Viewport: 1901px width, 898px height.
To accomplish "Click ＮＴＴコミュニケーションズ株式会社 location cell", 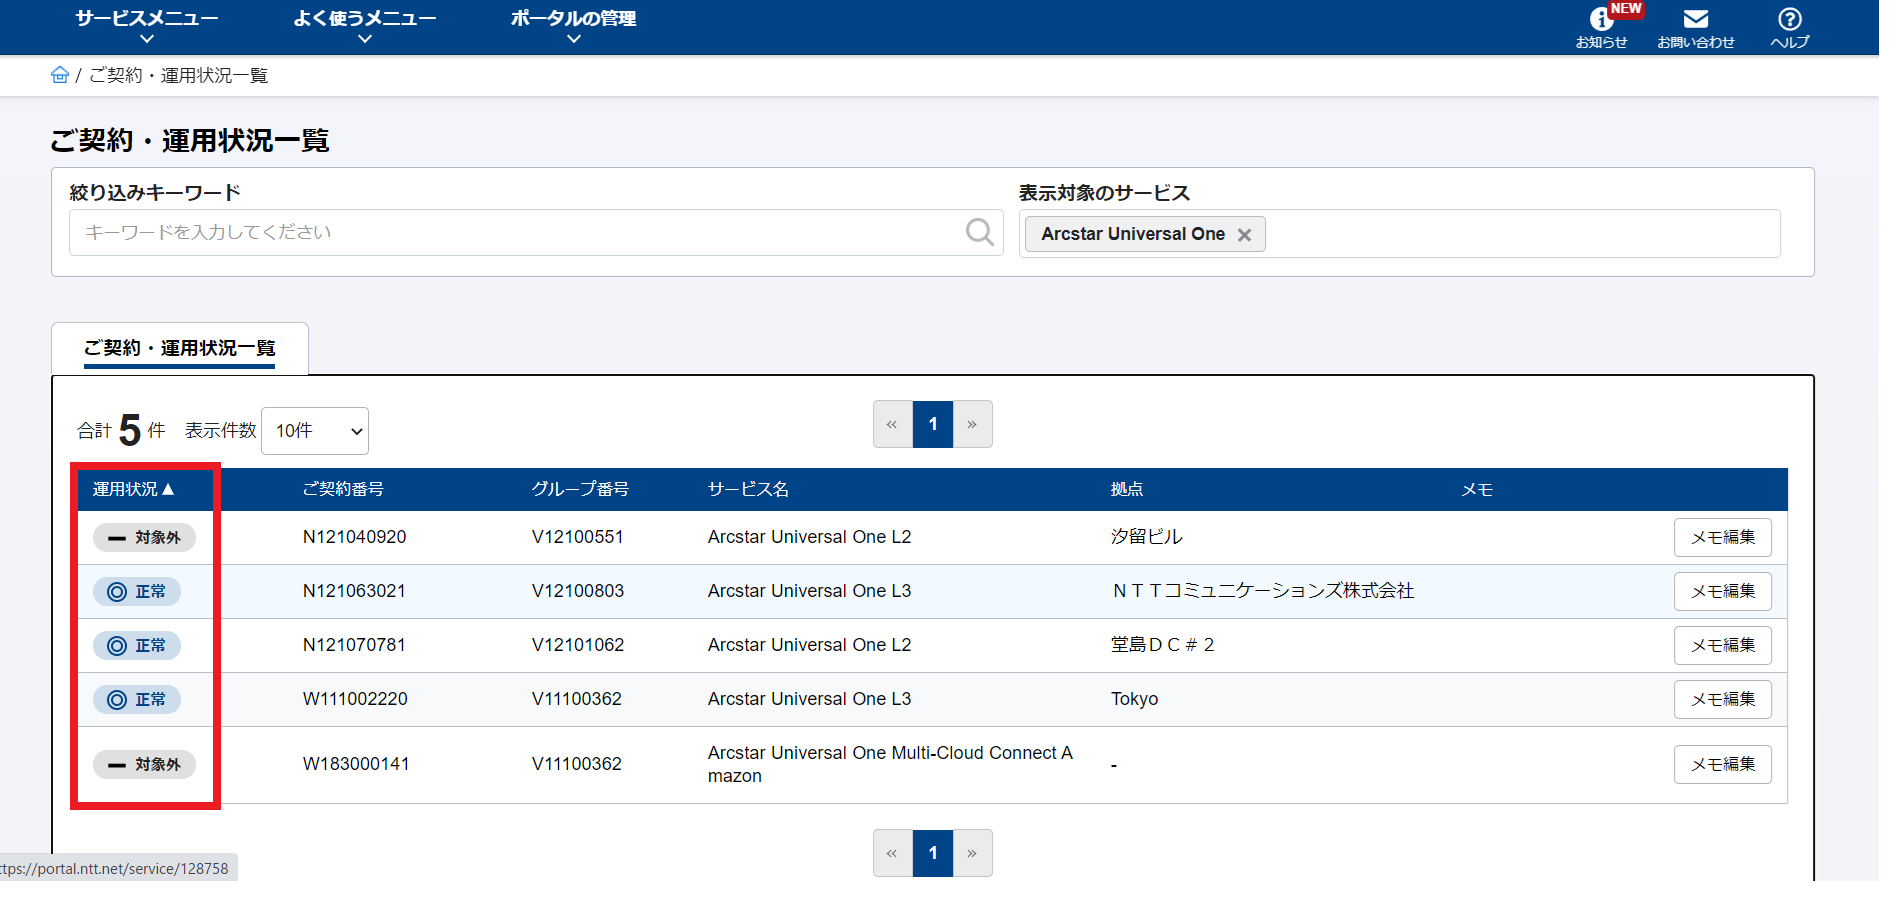I will [x=1263, y=591].
